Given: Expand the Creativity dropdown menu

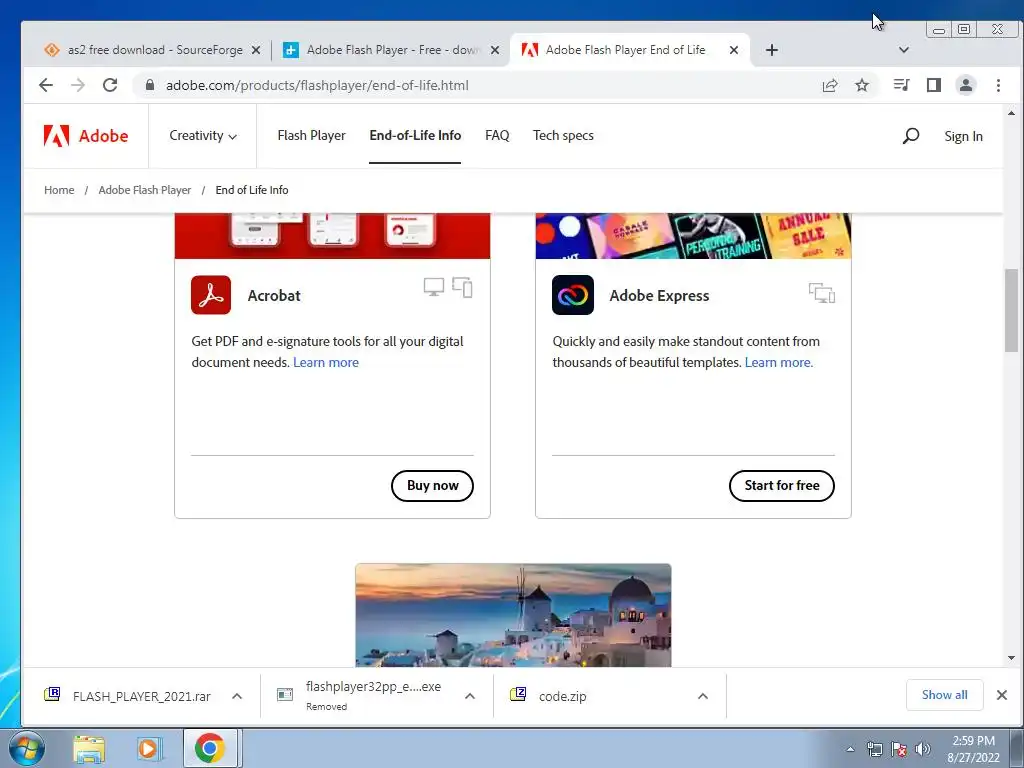Looking at the screenshot, I should (202, 136).
